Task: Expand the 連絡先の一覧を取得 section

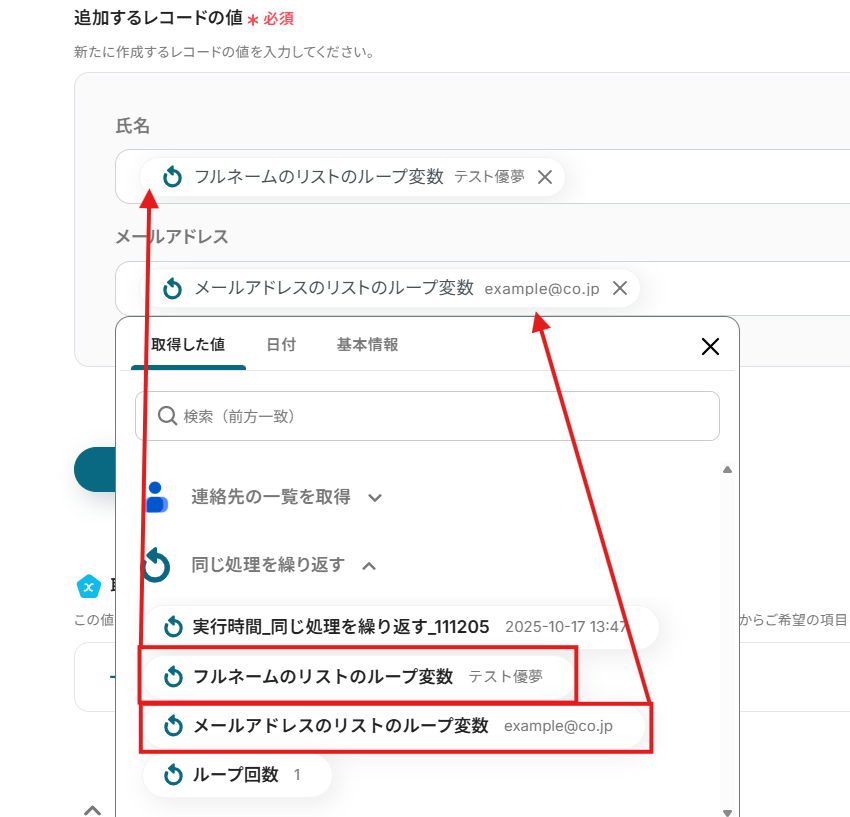Action: (x=375, y=497)
